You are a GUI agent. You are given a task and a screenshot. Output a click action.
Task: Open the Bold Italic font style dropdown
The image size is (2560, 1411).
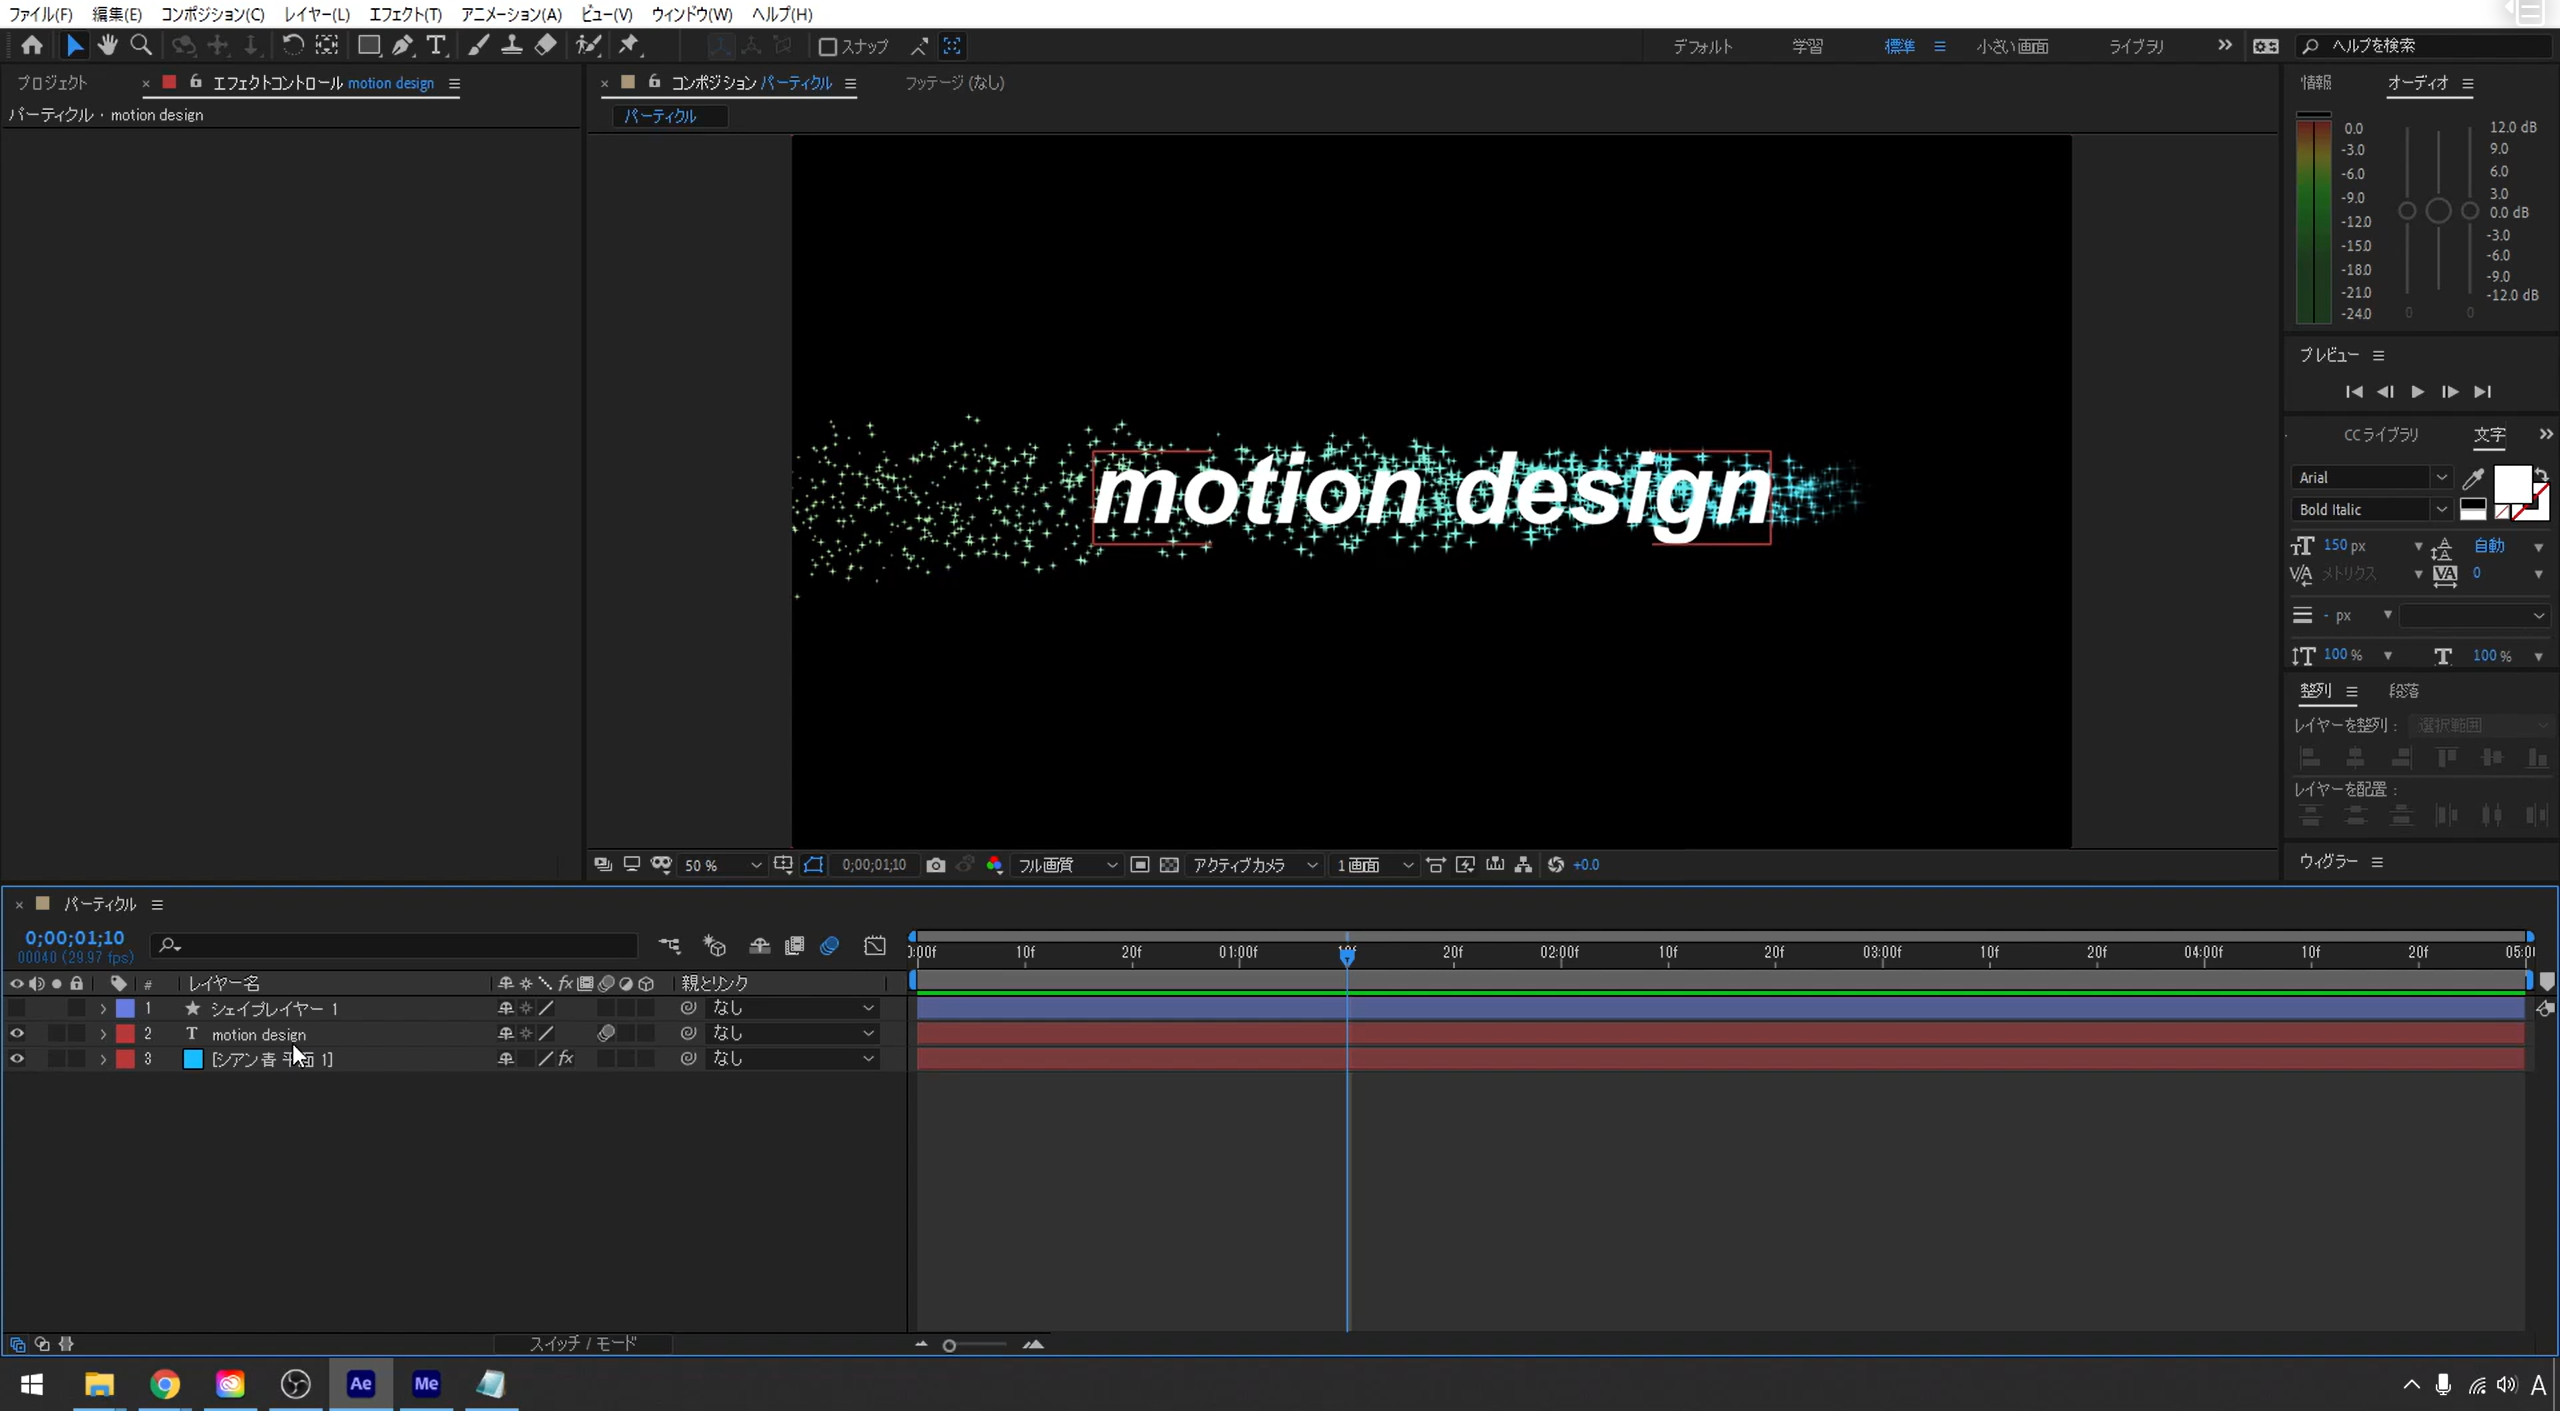click(2371, 510)
